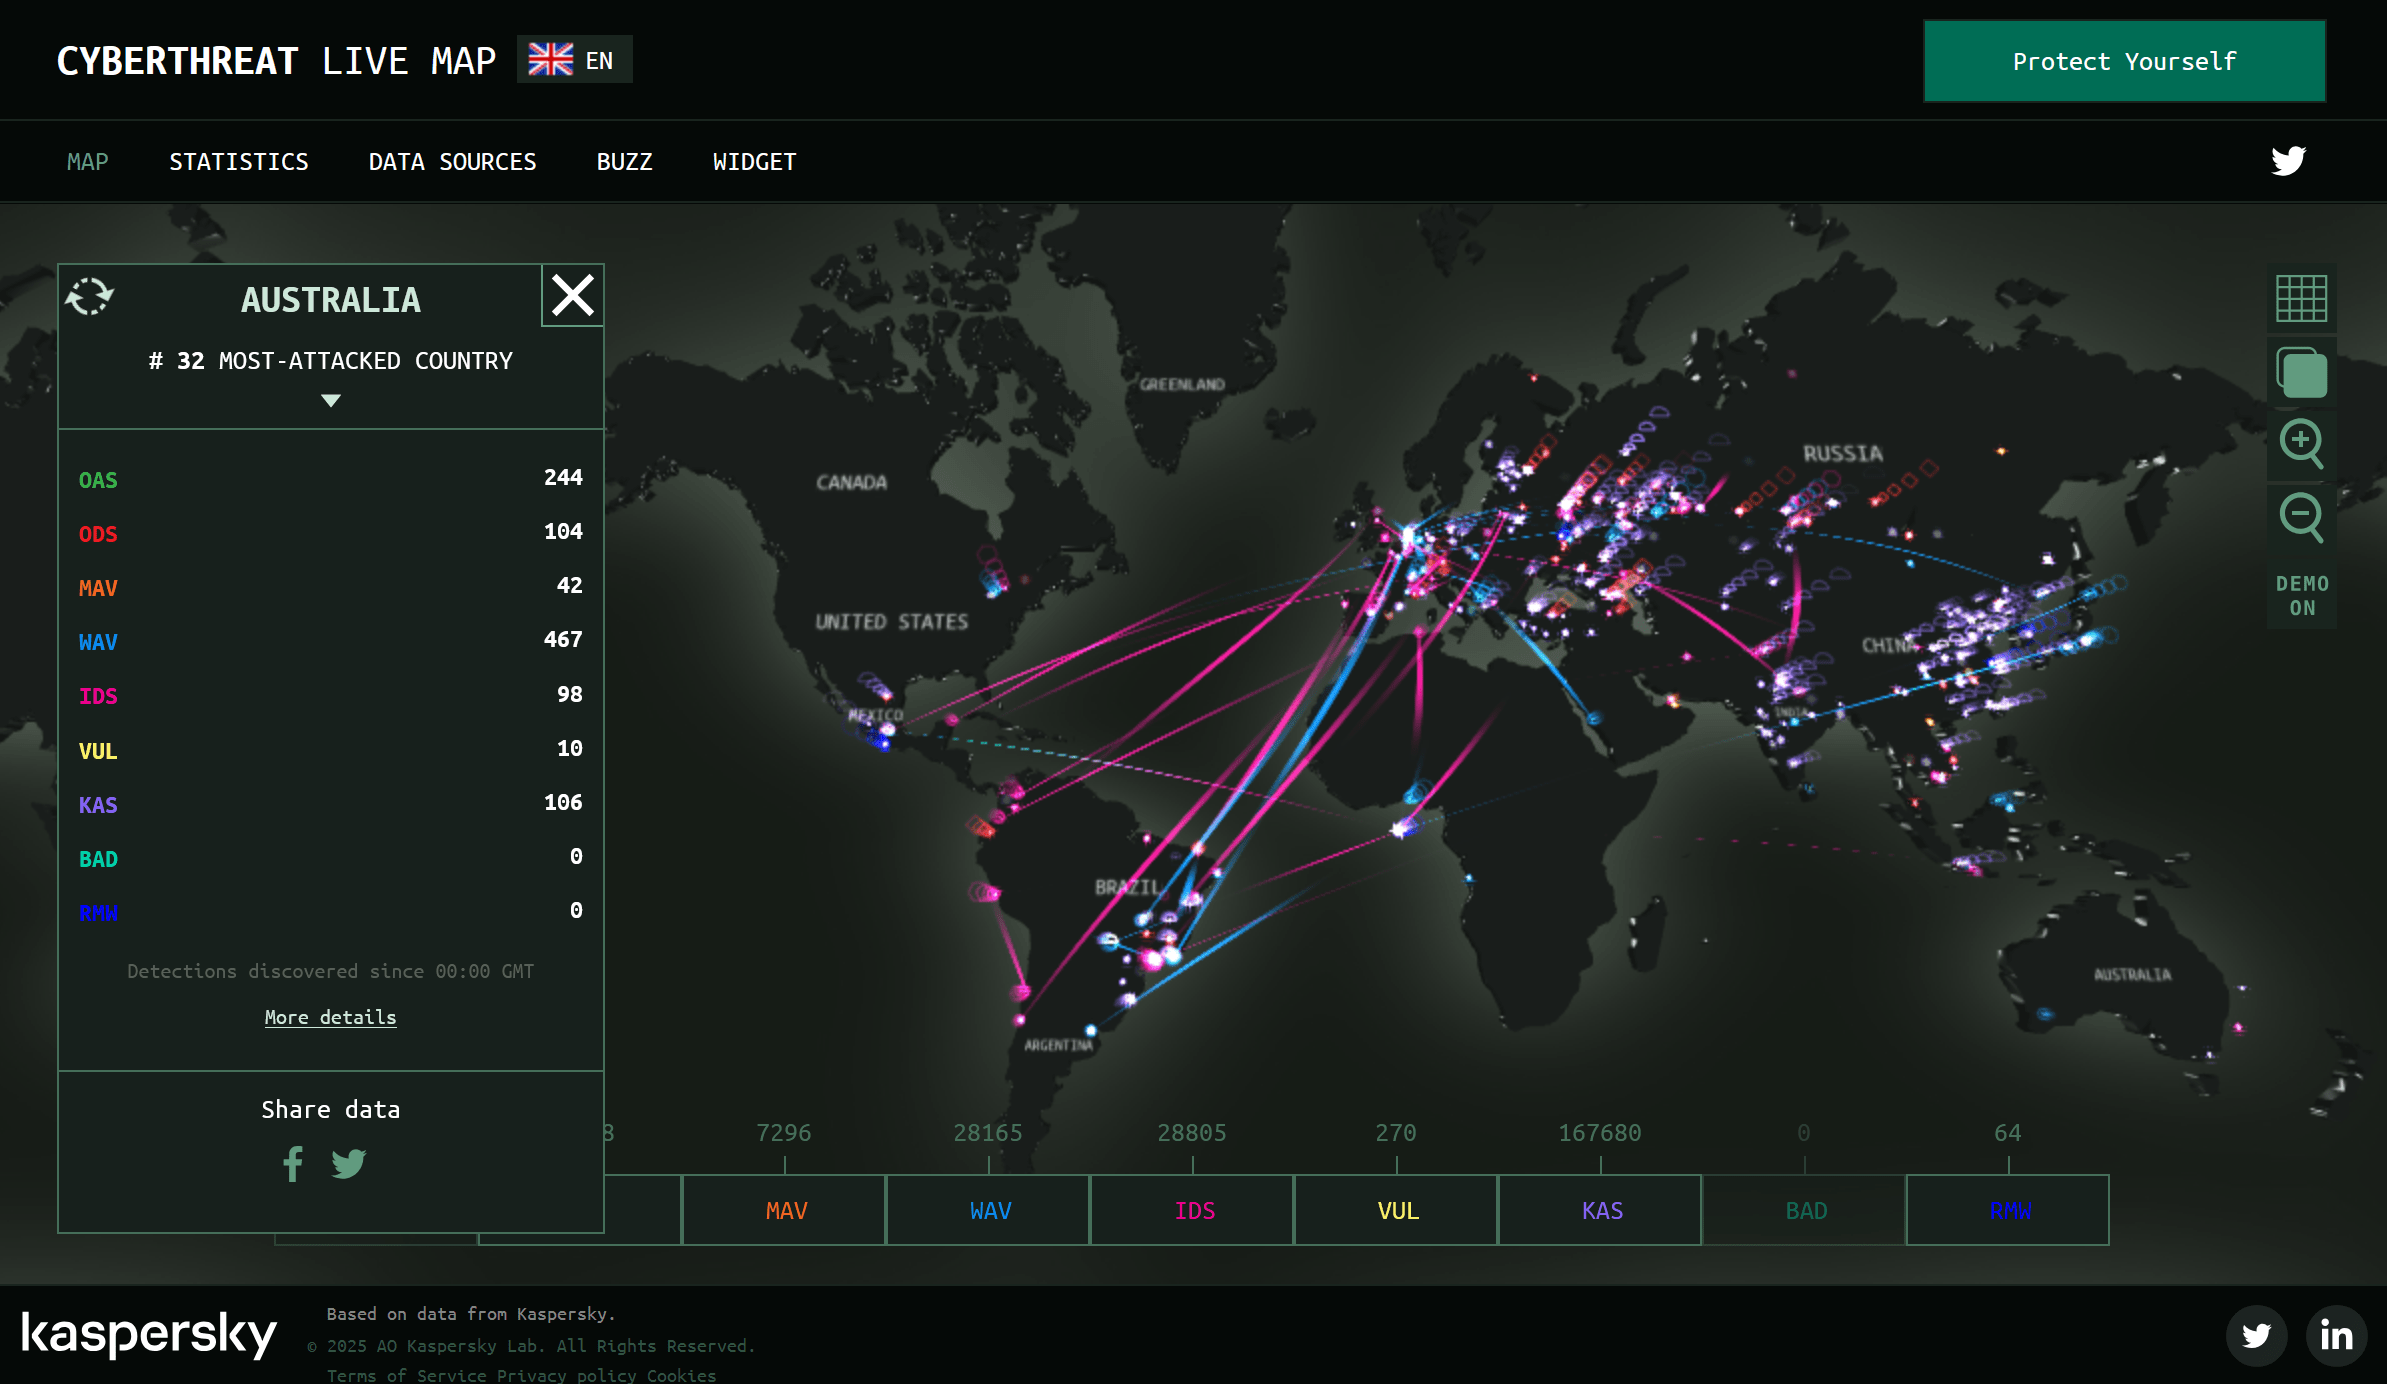
Task: Toggle the BAD detection filter
Action: 1804,1210
